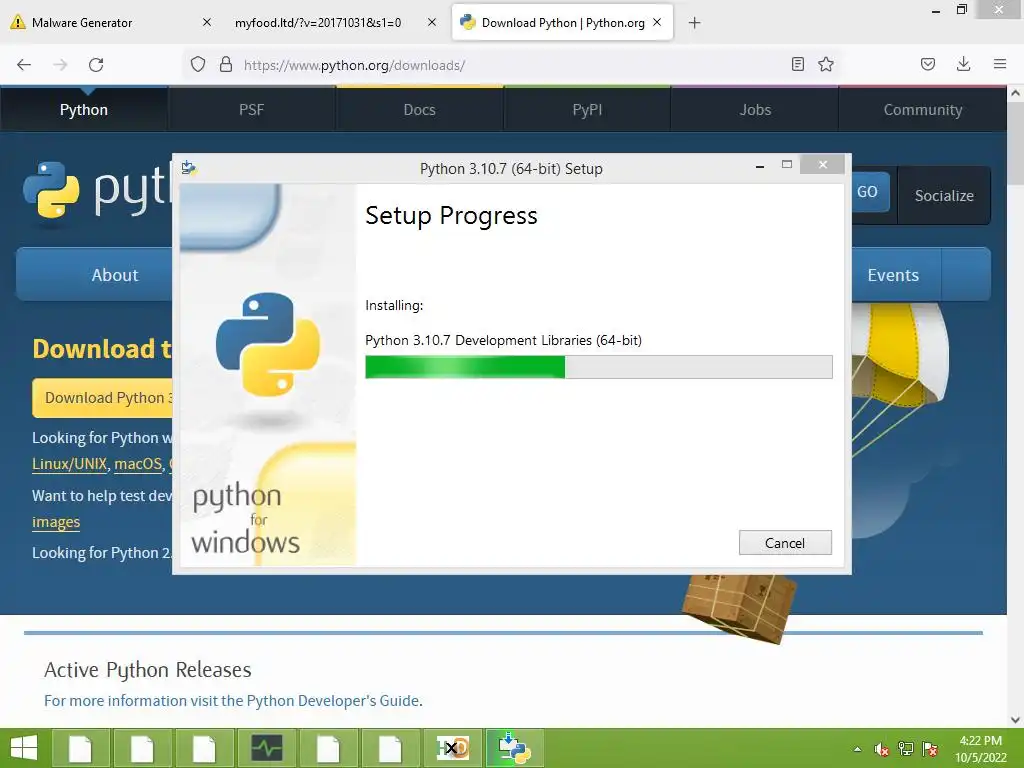Open the Python Developer's Guide link
Screen dimensions: 1024x768
click(333, 701)
